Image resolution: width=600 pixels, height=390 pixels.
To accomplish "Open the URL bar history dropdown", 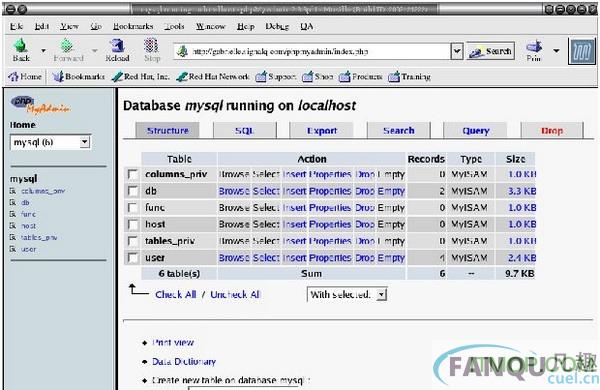I will [x=457, y=51].
